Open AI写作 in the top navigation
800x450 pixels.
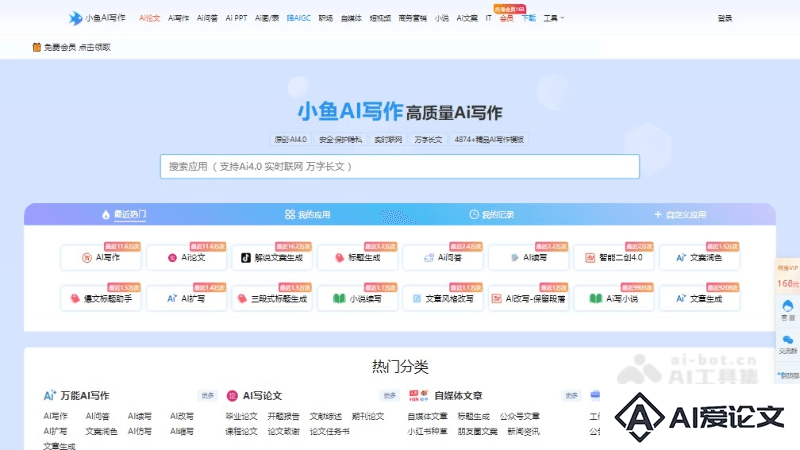click(x=179, y=18)
